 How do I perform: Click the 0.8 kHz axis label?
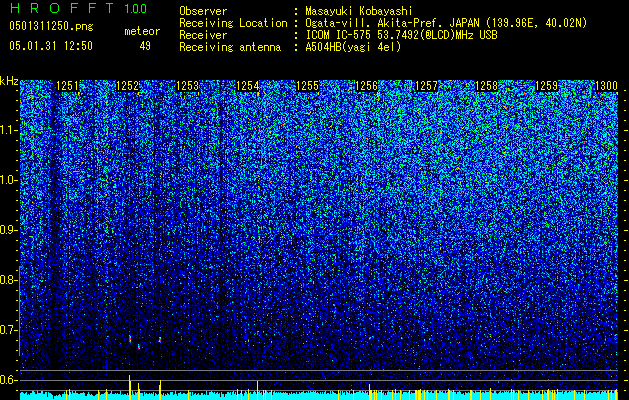(8, 280)
